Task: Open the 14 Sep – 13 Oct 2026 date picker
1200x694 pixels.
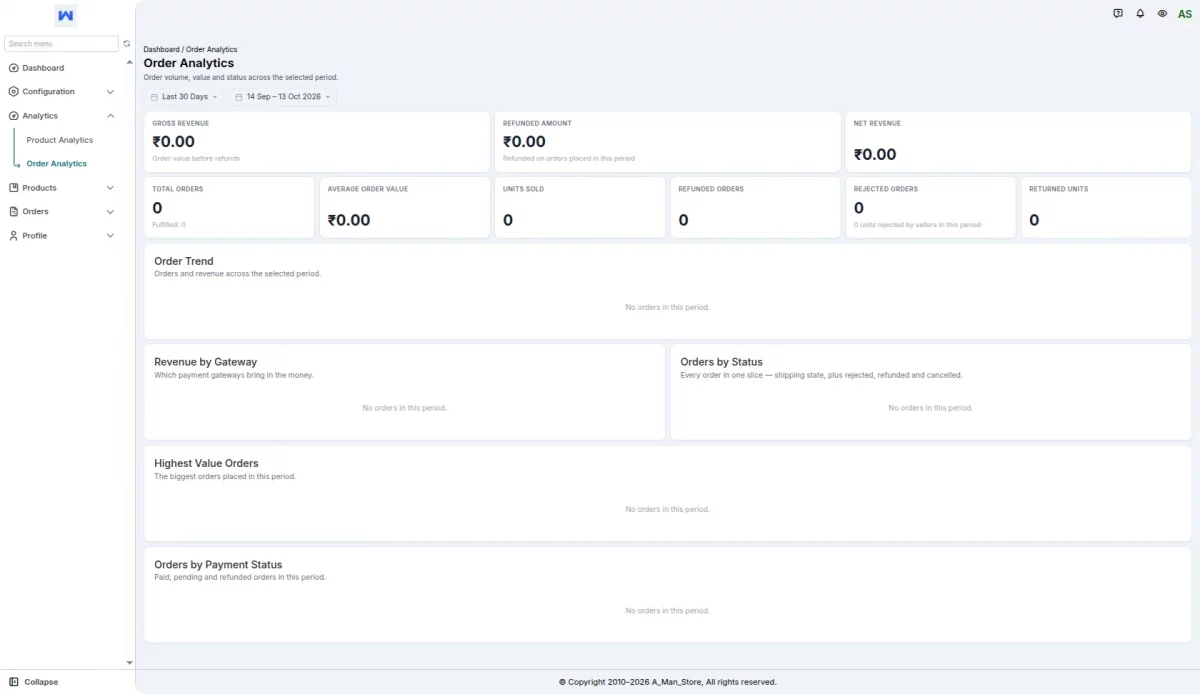Action: pyautogui.click(x=283, y=97)
